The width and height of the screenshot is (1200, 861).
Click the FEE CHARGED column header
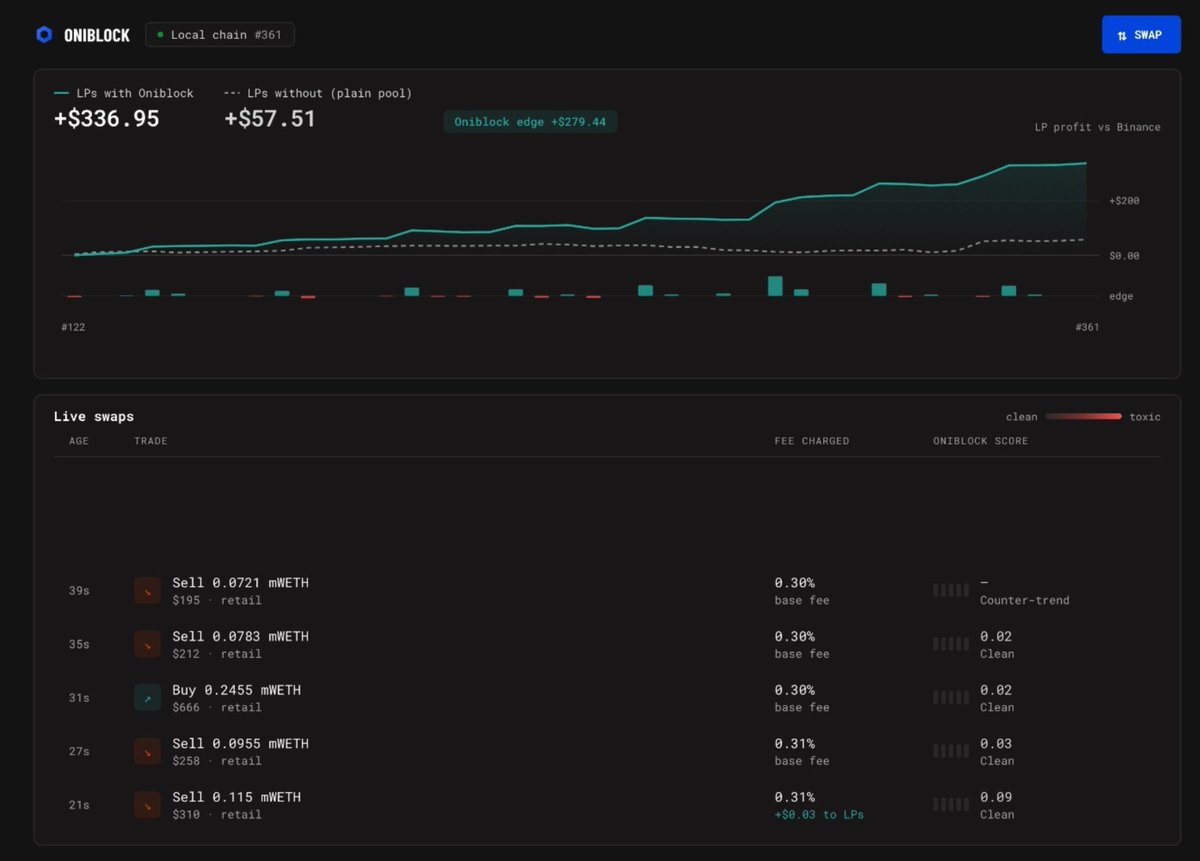[x=812, y=441]
